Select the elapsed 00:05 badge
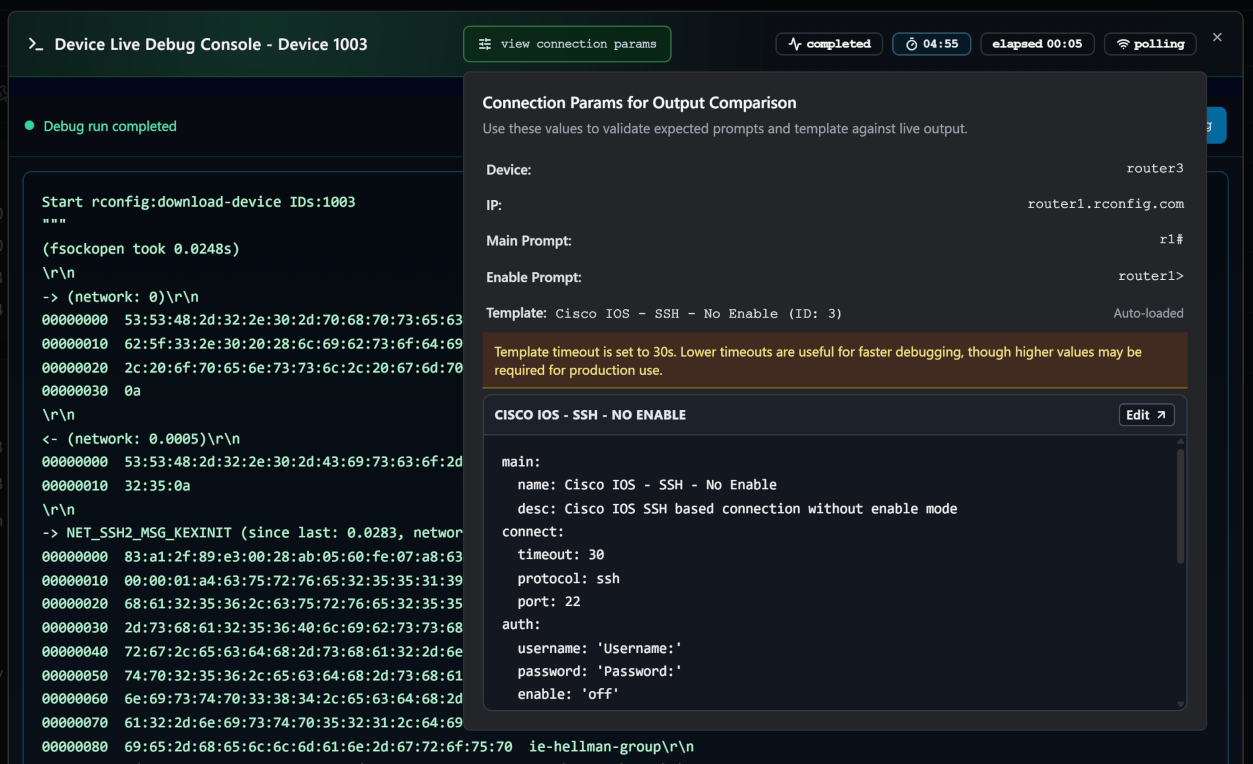 click(1037, 43)
